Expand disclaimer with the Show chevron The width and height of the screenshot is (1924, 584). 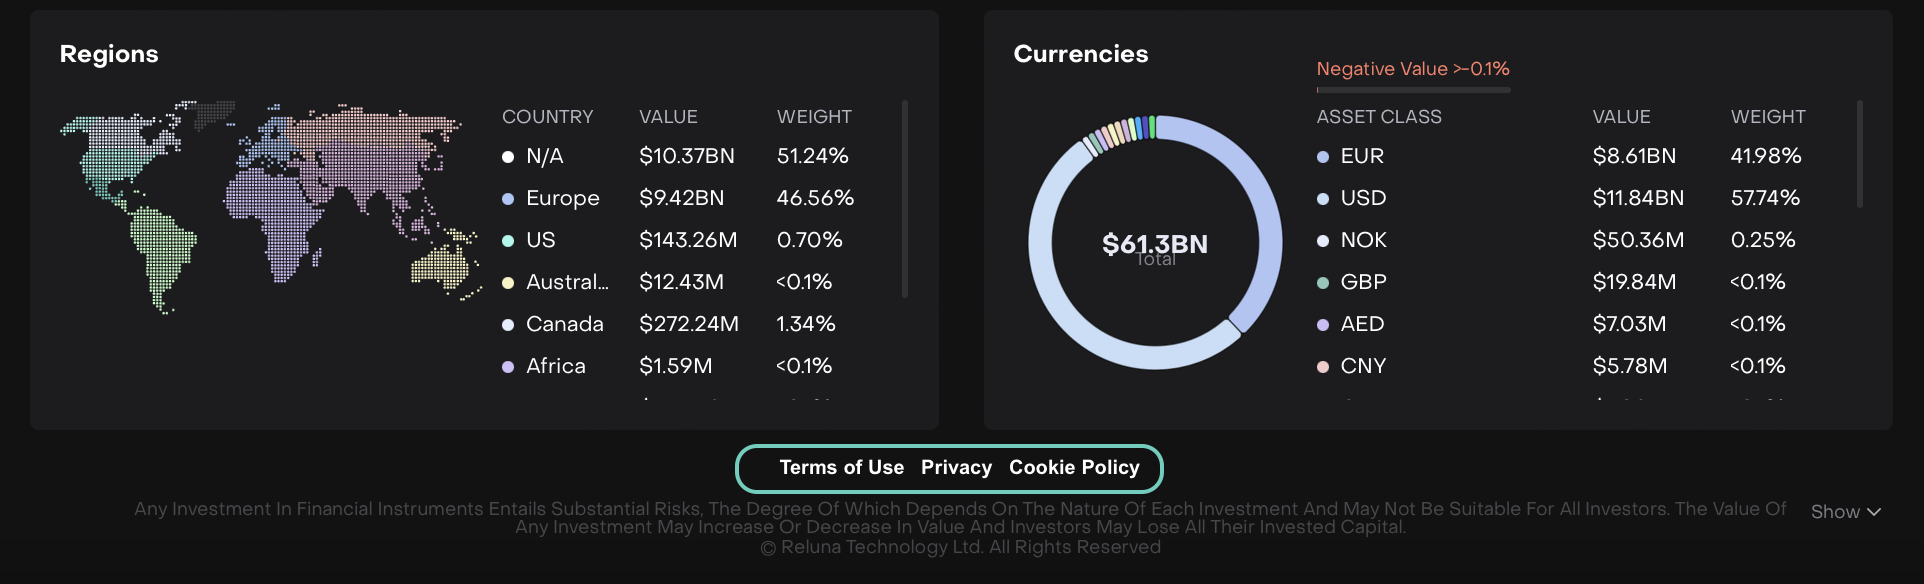click(1846, 512)
